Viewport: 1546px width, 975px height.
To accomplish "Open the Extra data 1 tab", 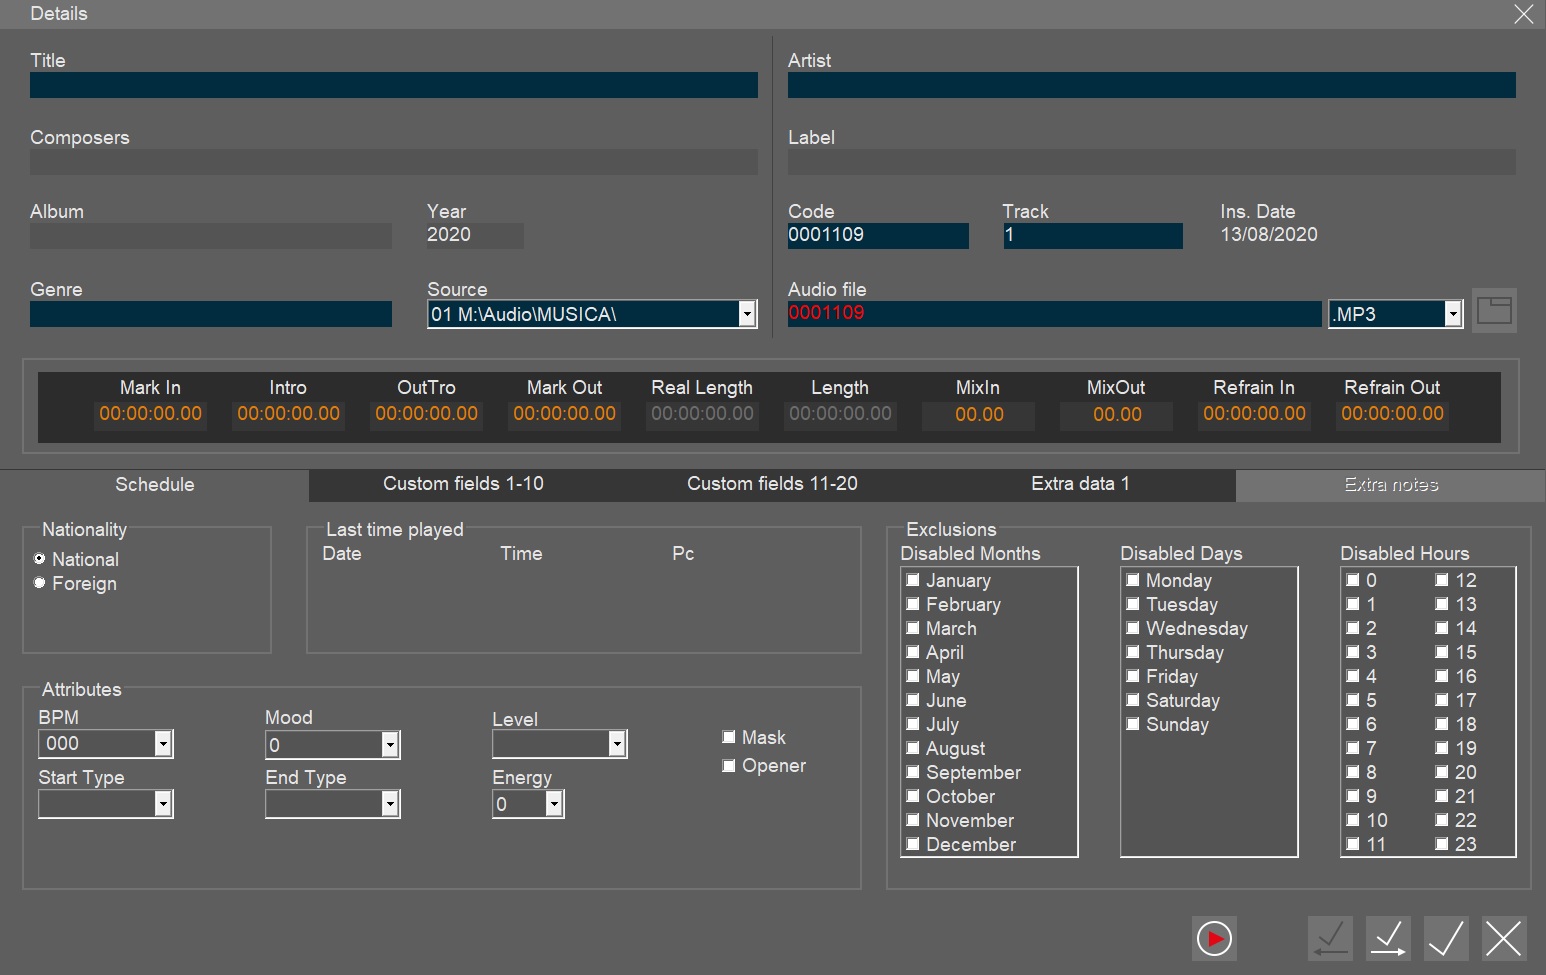I will coord(1080,484).
